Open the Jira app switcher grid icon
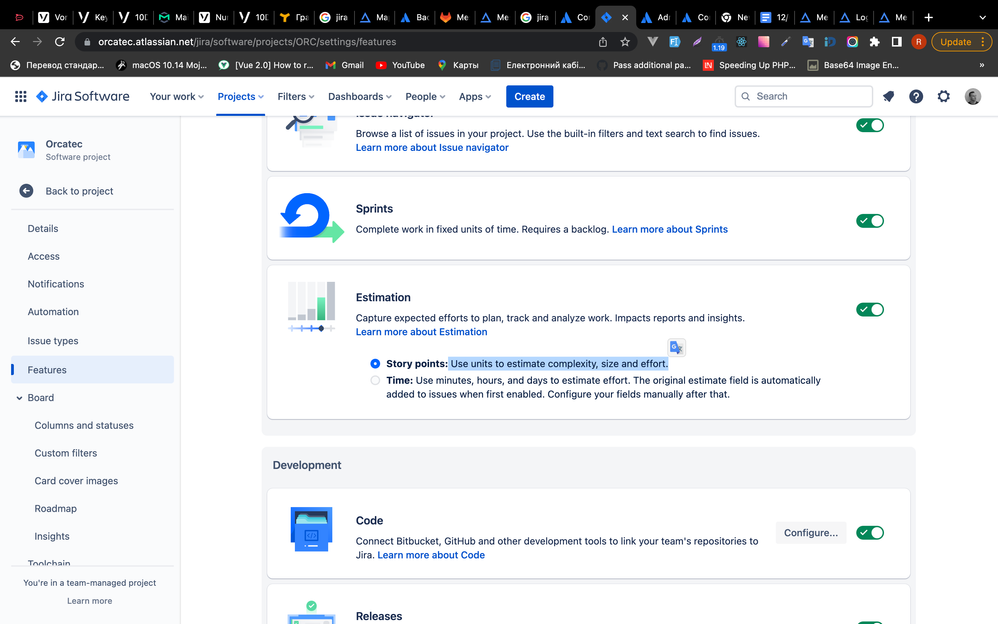 coord(20,96)
